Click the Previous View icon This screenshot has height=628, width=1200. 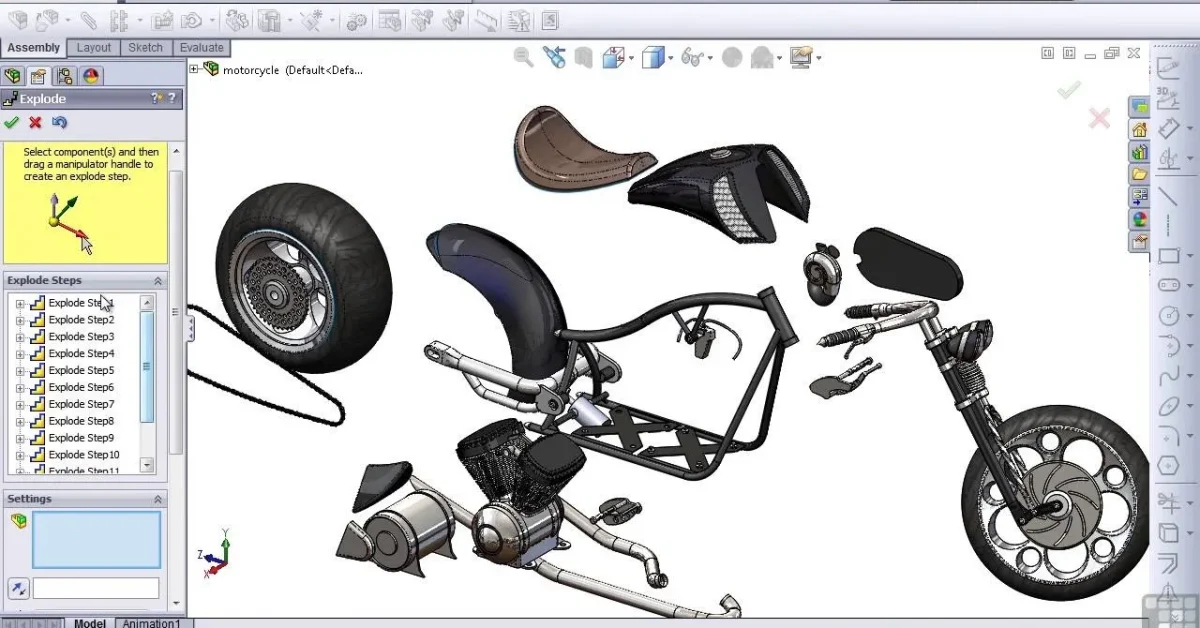[553, 57]
